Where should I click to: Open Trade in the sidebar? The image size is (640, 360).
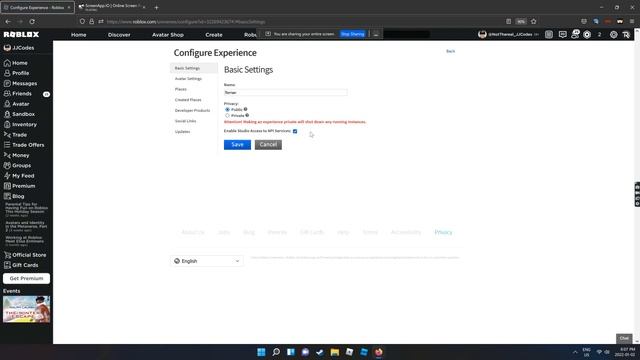click(15, 135)
